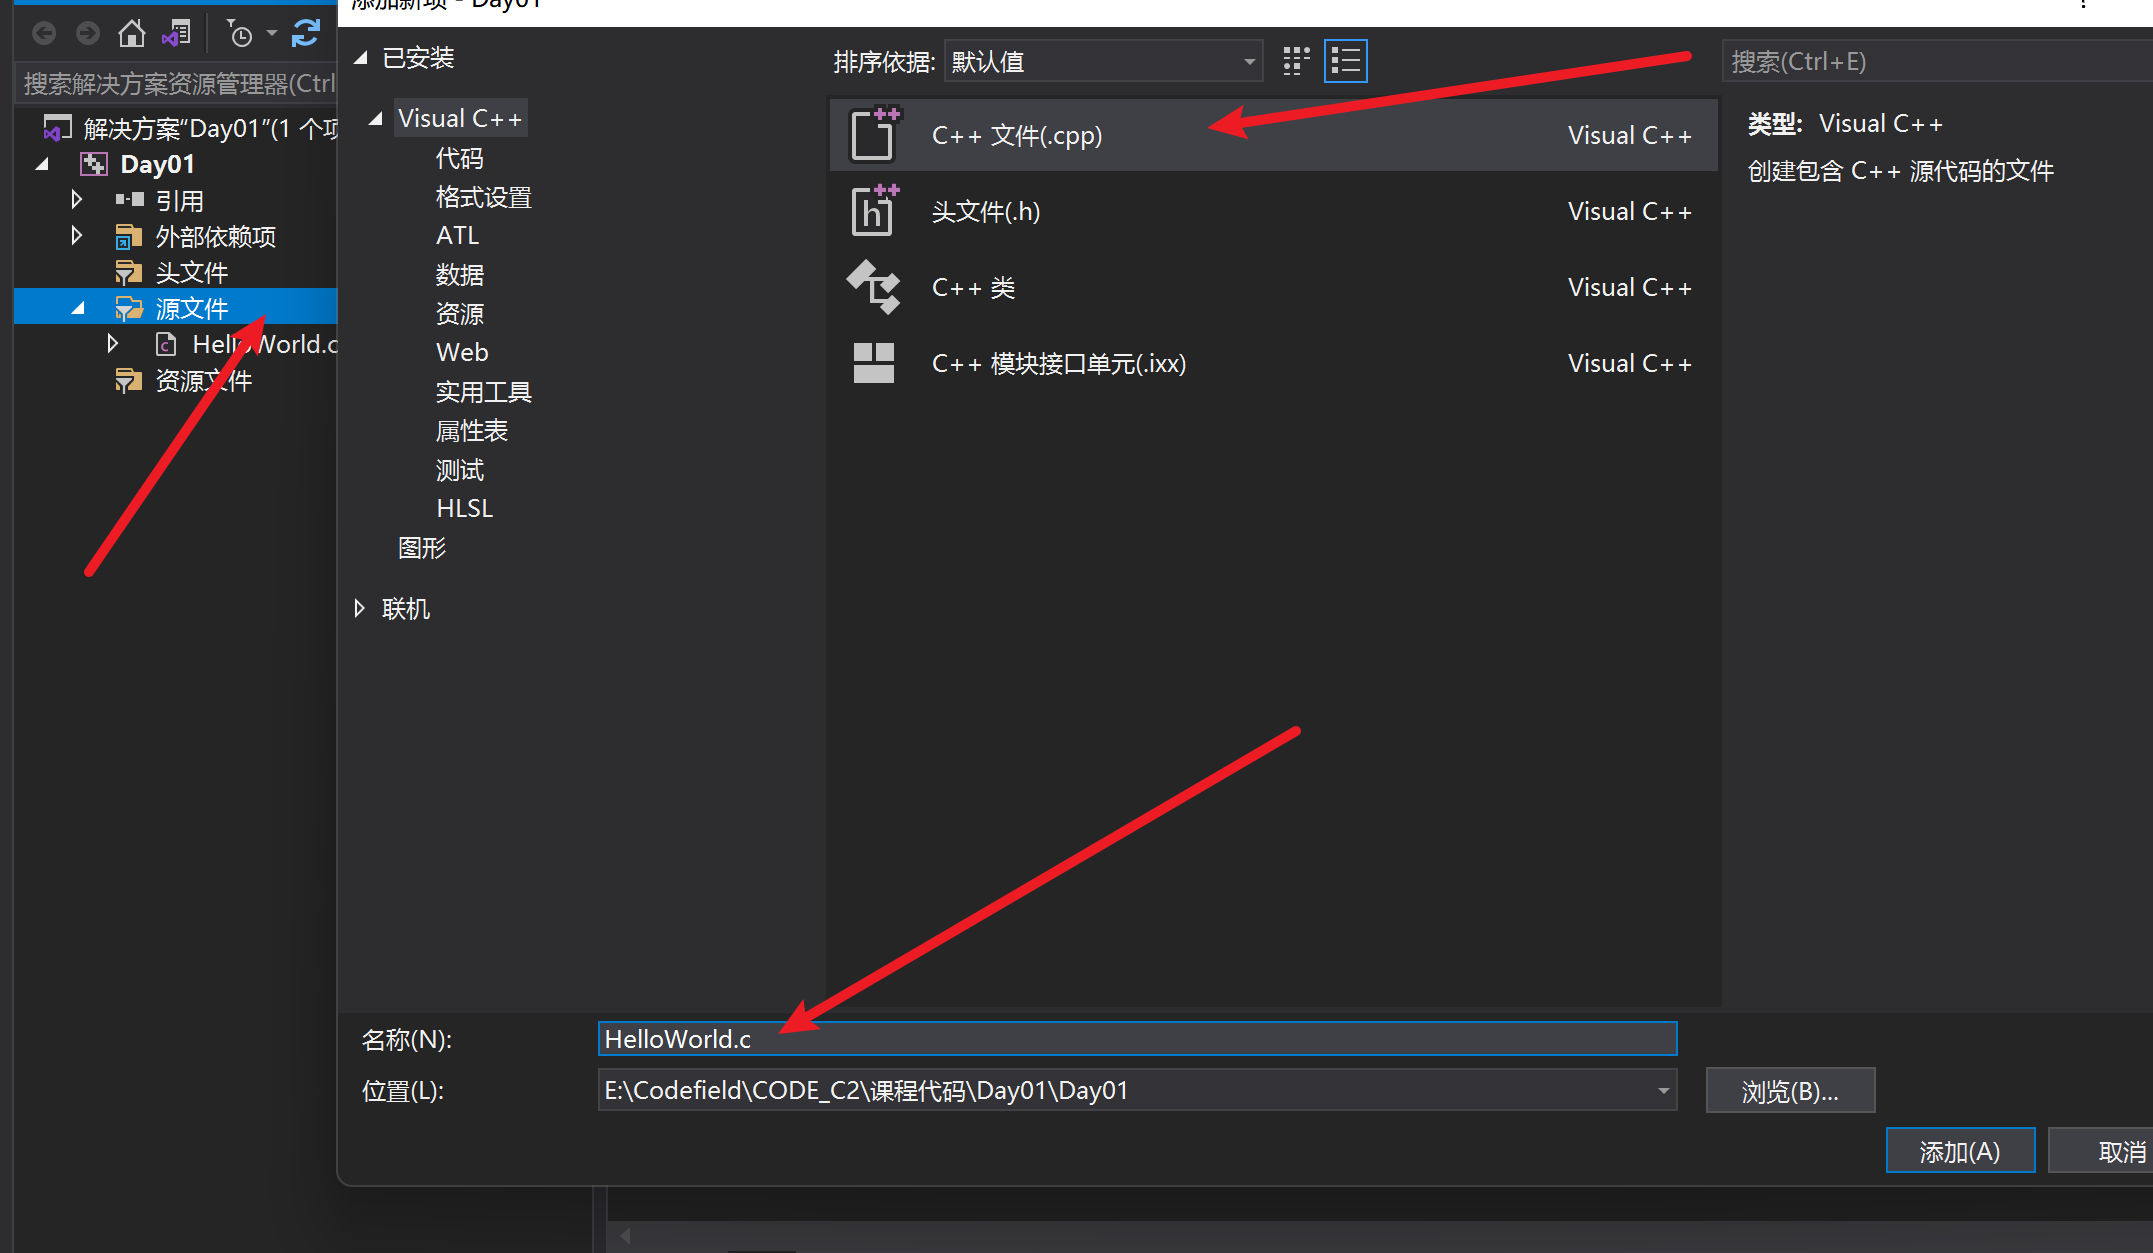Click the header file template icon
The image size is (2153, 1253).
pos(874,210)
